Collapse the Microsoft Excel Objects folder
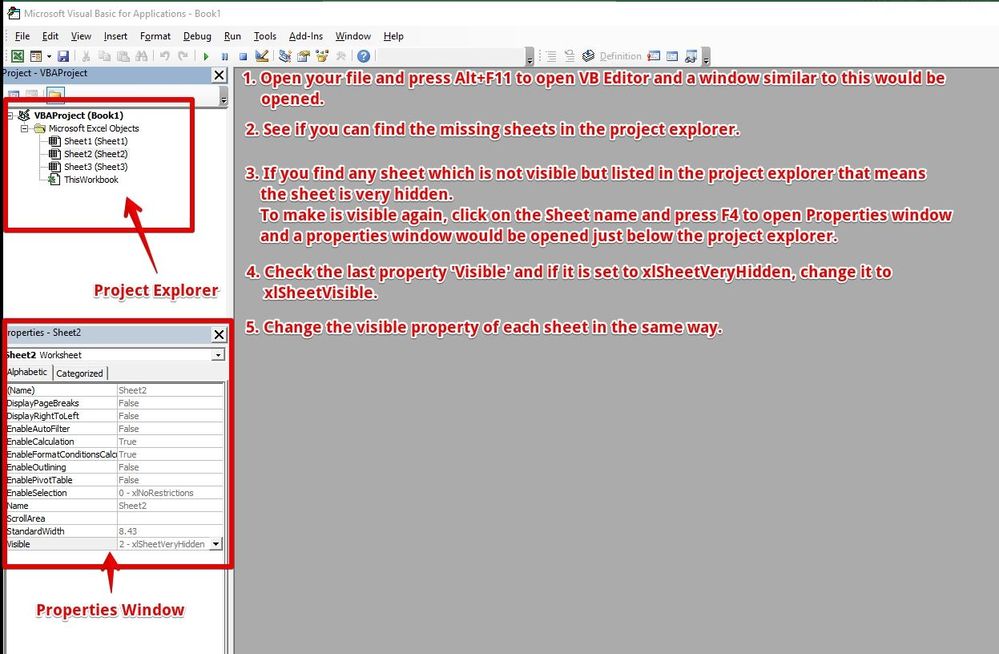999x654 pixels. [24, 128]
